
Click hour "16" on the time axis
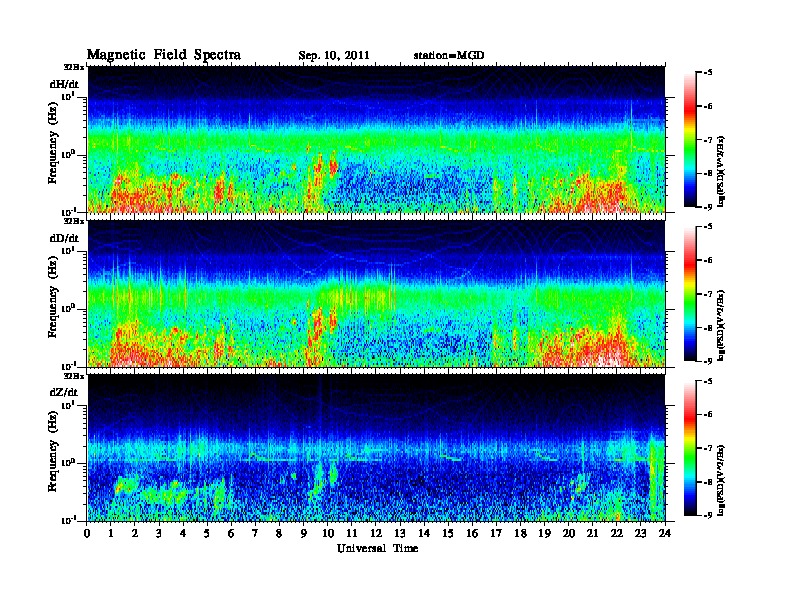pos(472,533)
